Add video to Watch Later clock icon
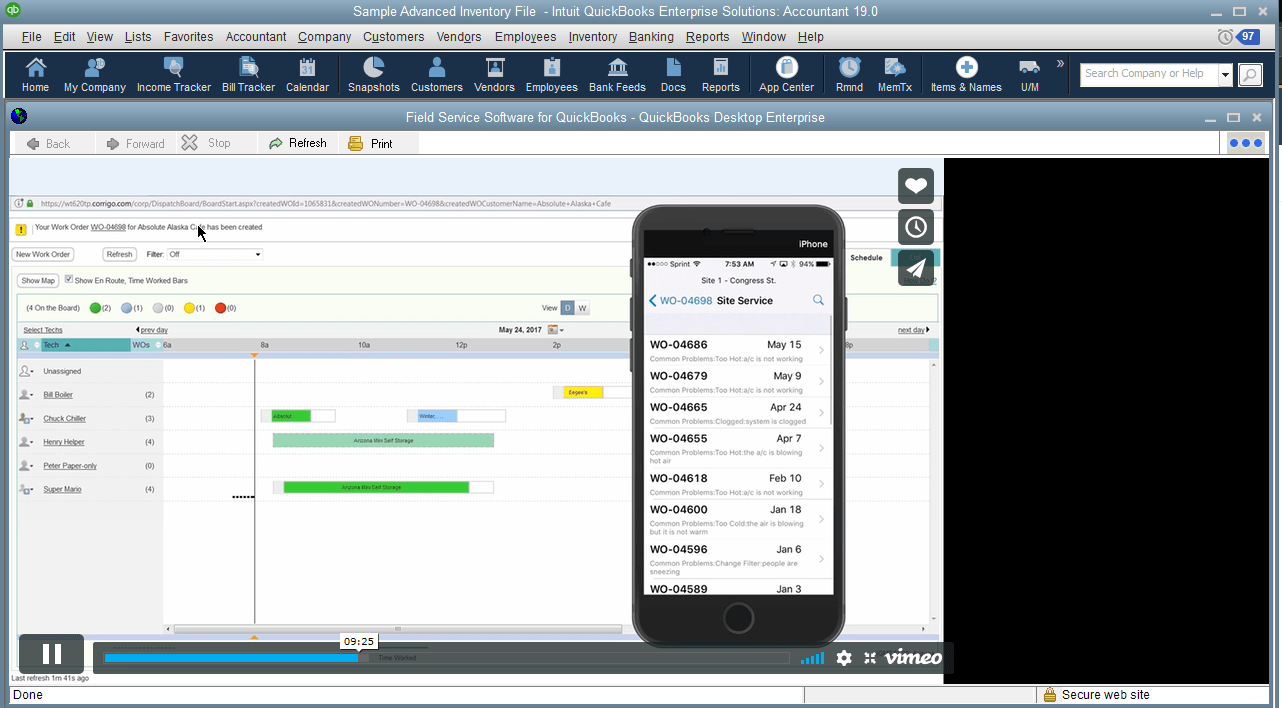 (x=916, y=227)
